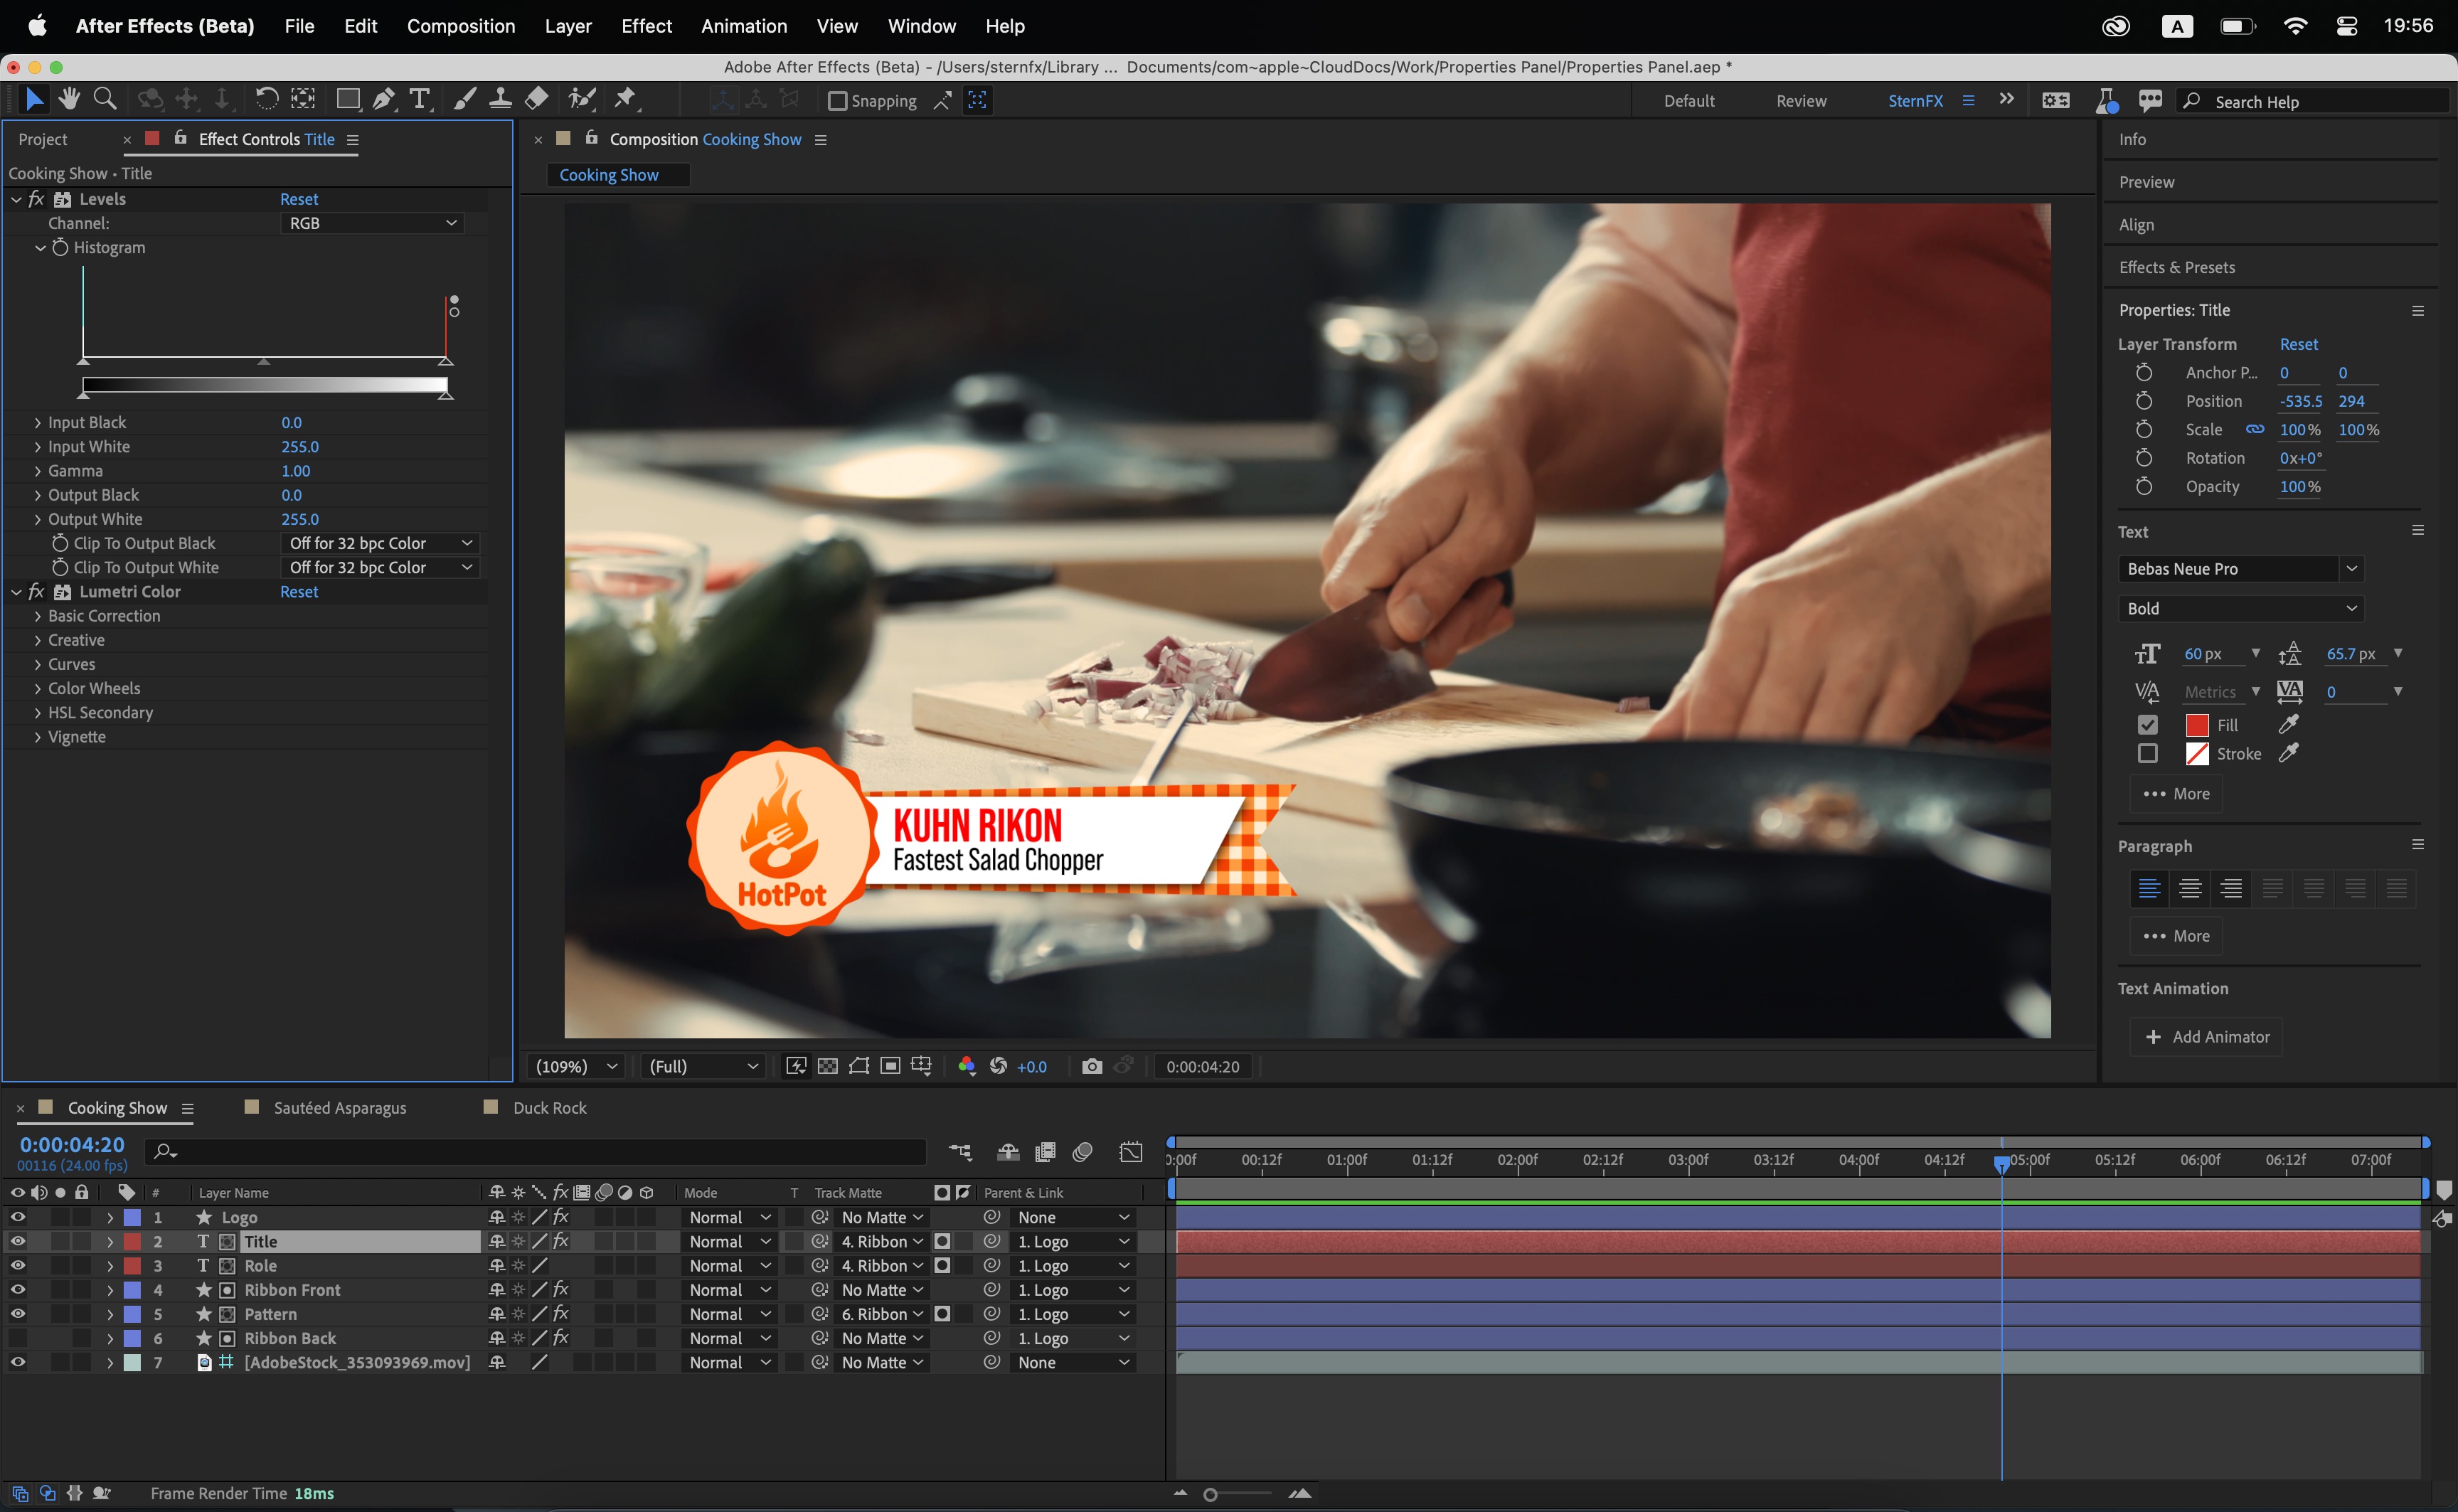Enable the Stroke checkbox in Text properties
This screenshot has height=1512, width=2458.
click(2147, 754)
